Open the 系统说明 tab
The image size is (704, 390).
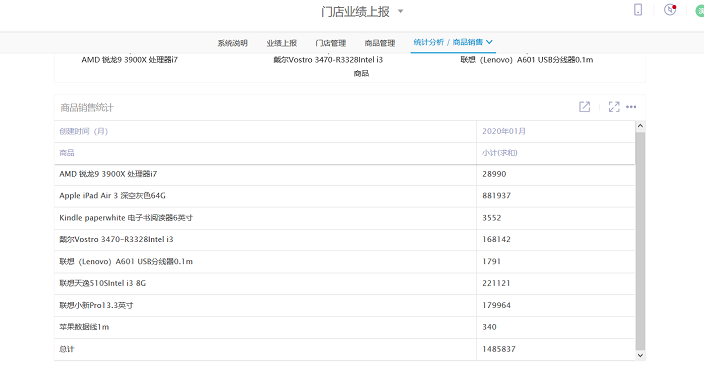tap(233, 43)
